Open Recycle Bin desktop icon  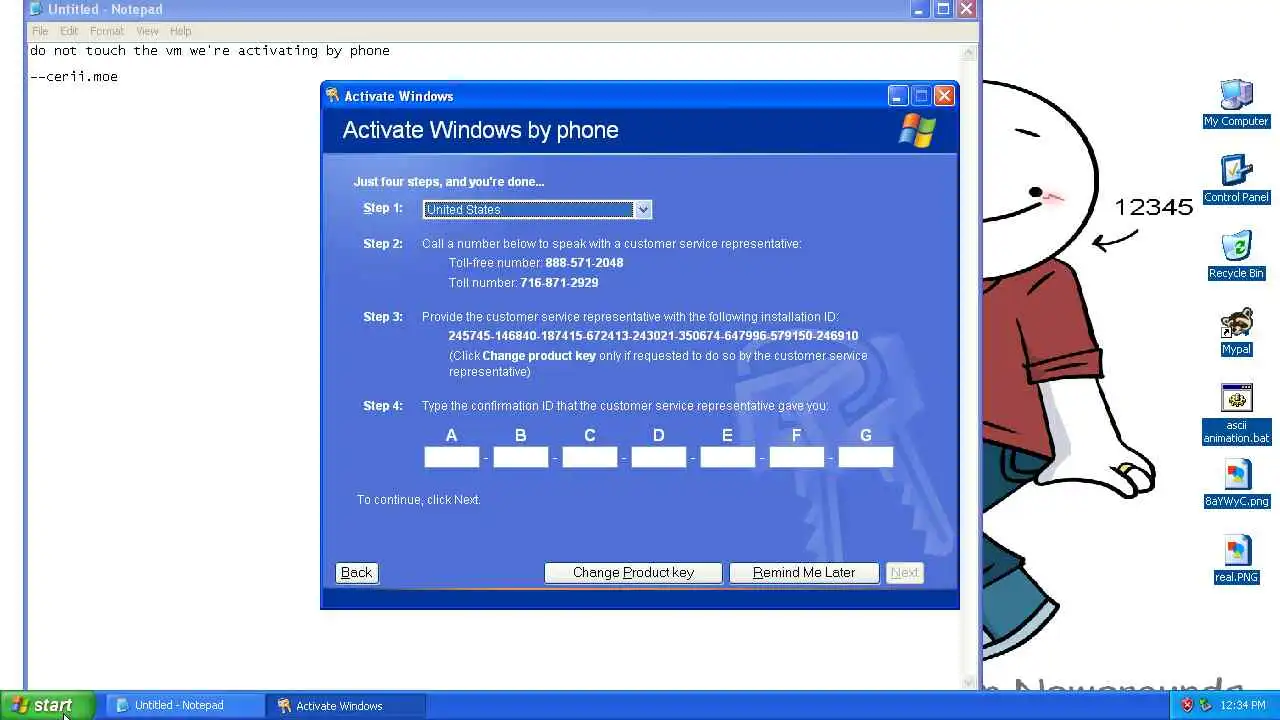pyautogui.click(x=1236, y=255)
